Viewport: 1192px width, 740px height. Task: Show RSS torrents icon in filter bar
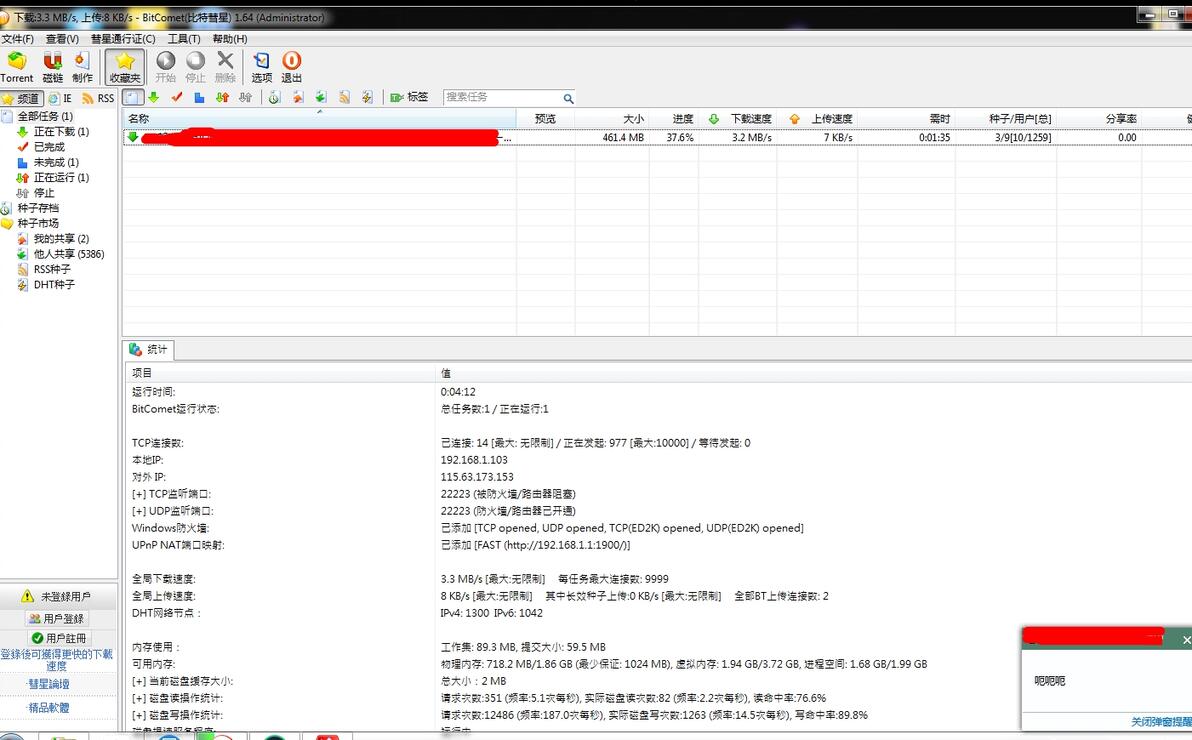click(x=344, y=97)
